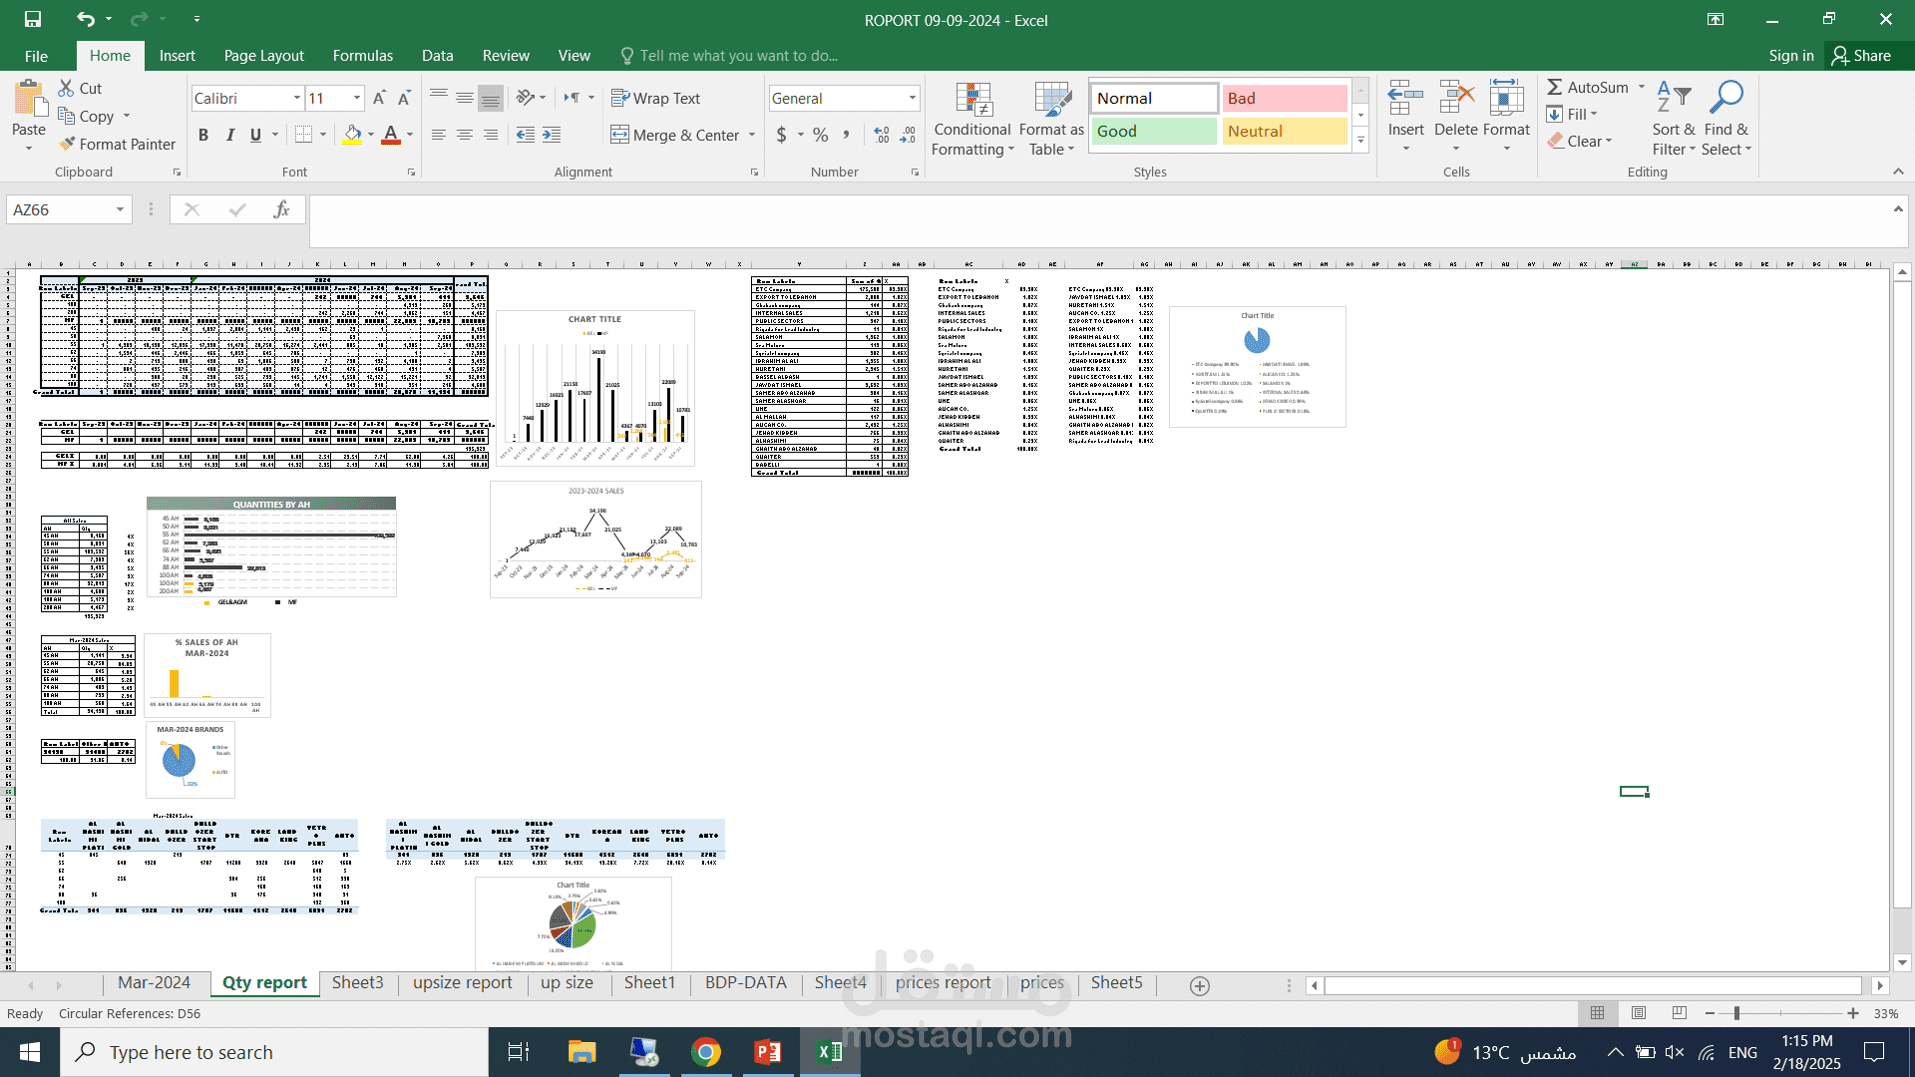
Task: Open Excel from the Windows taskbar
Action: [829, 1052]
